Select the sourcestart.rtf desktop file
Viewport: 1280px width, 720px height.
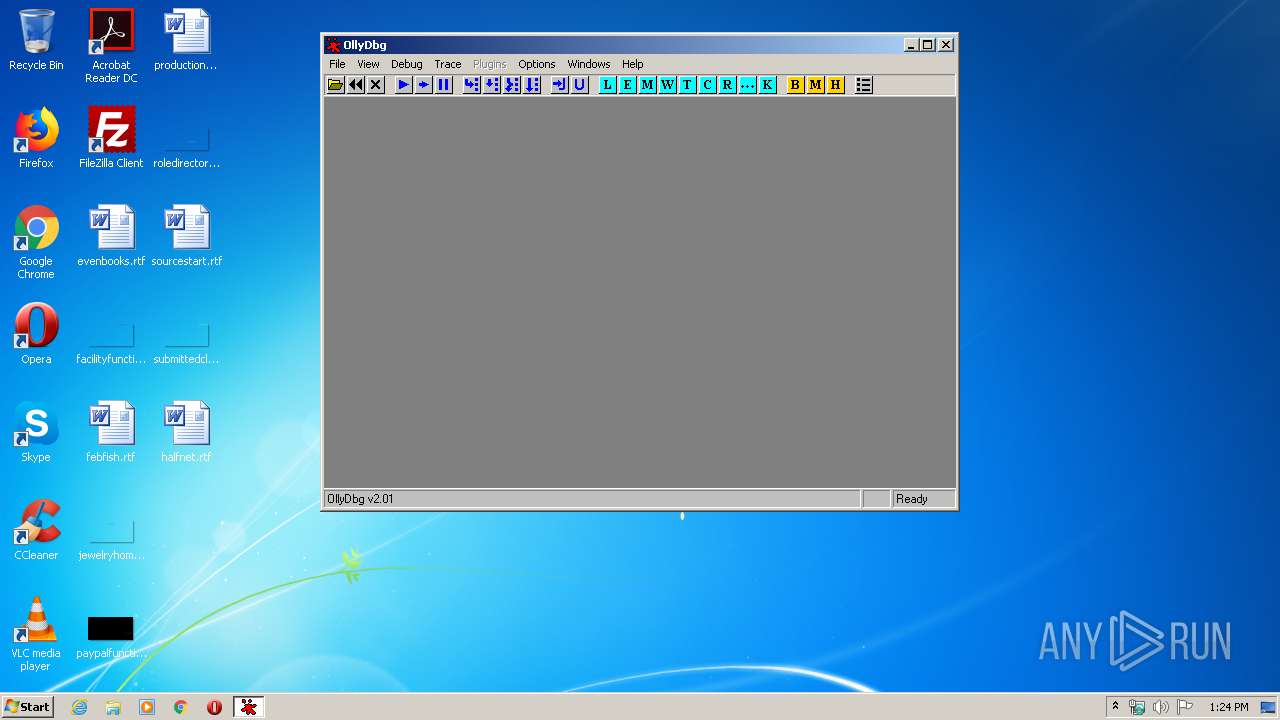pos(186,237)
